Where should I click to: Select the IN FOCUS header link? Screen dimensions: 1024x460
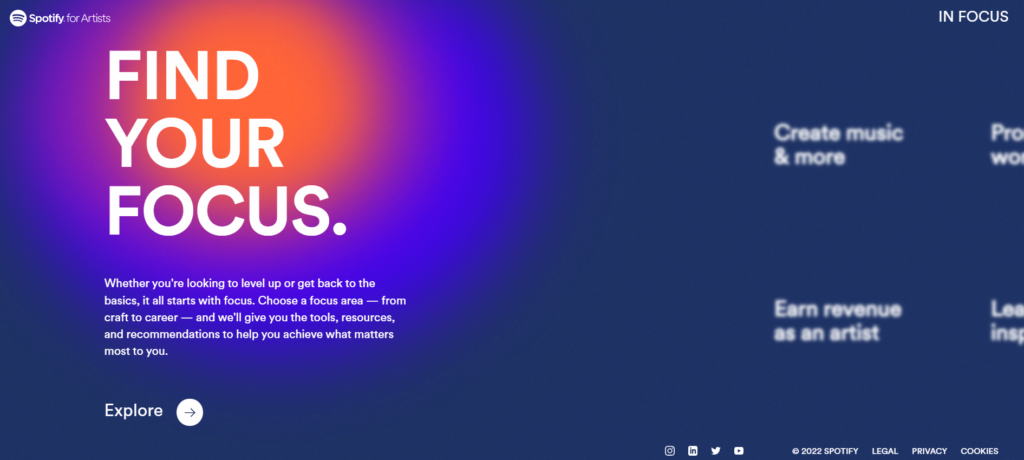[973, 17]
